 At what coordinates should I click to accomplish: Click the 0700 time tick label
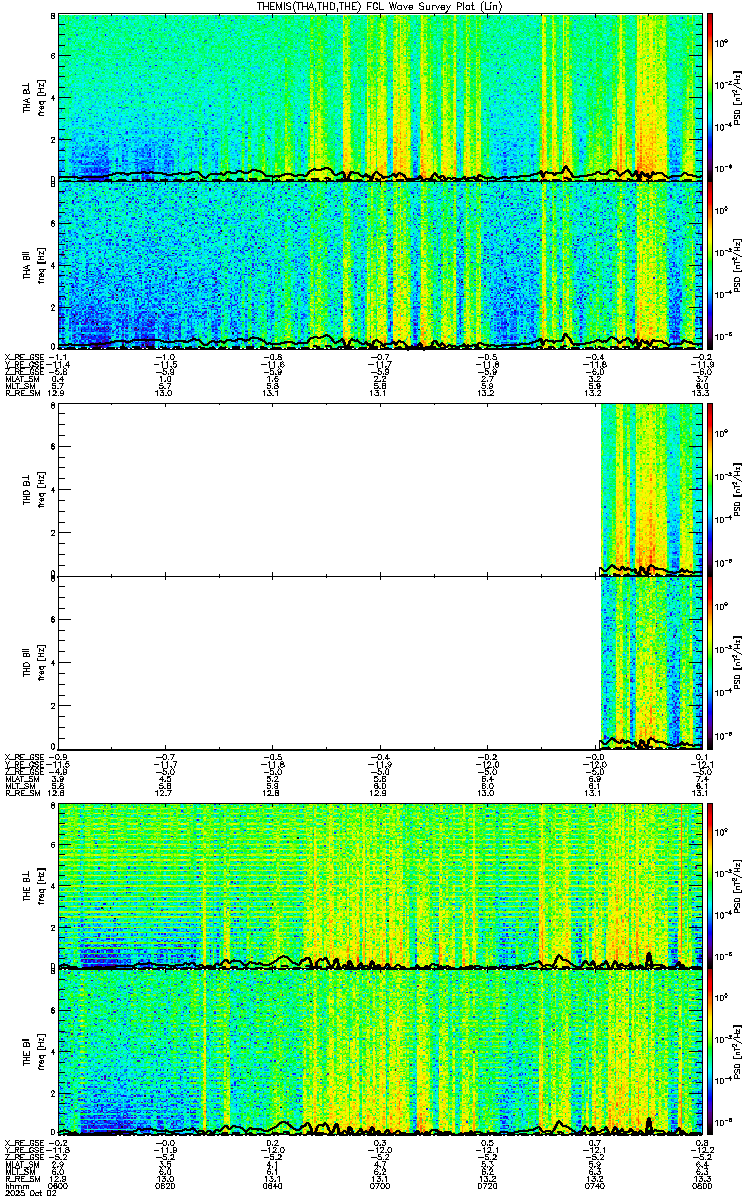click(x=380, y=1186)
